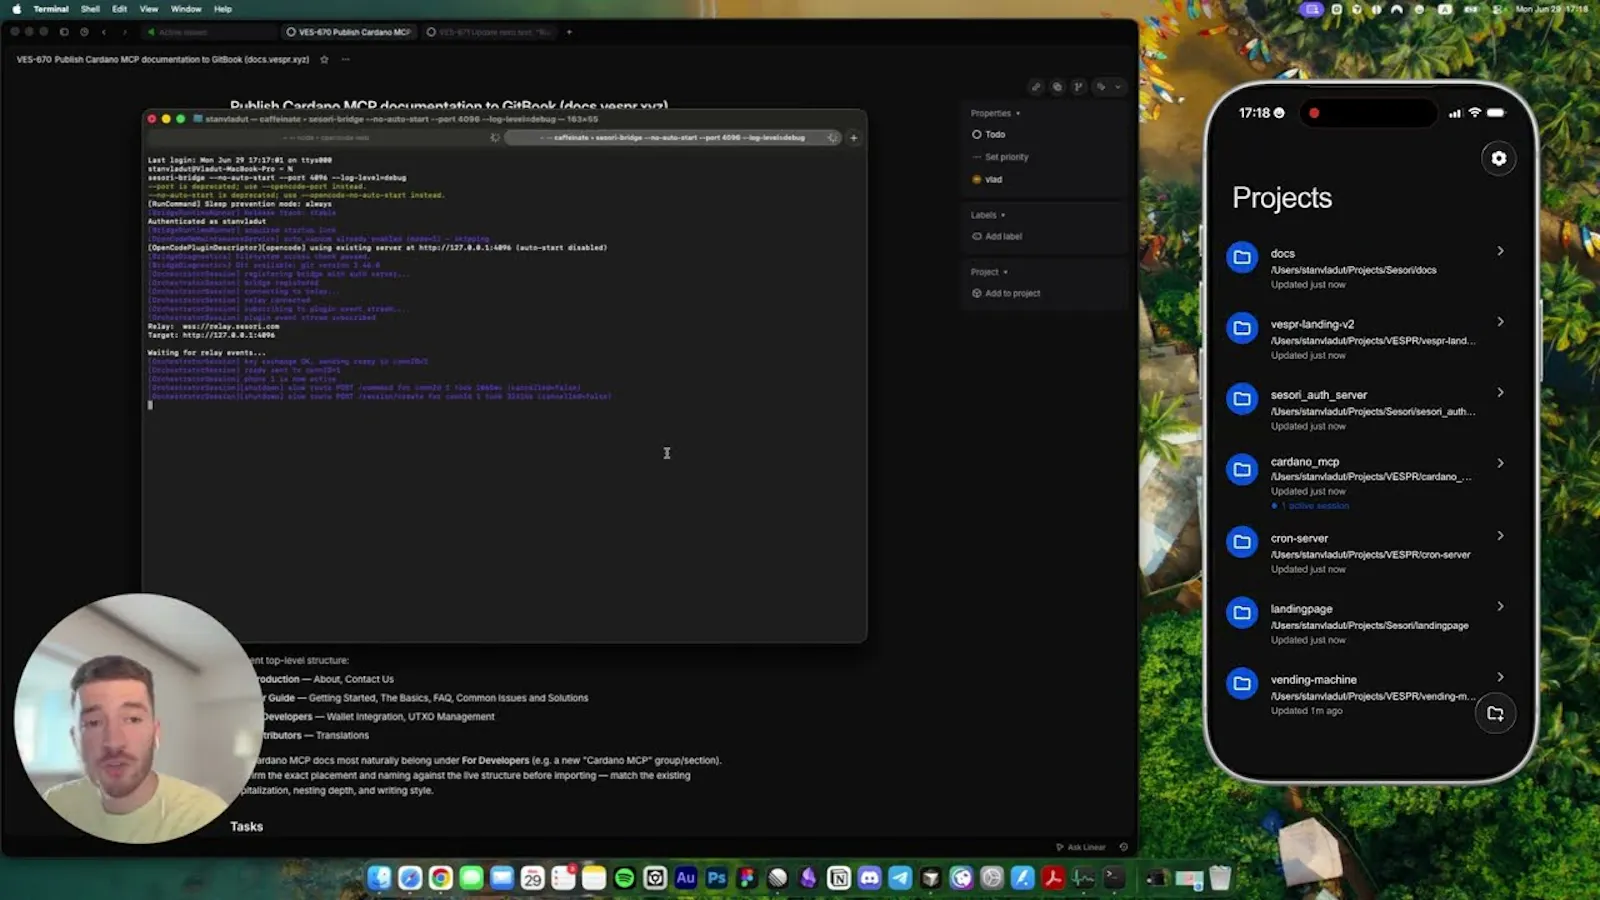Open Set priority selector
1600x900 pixels.
pyautogui.click(x=1000, y=157)
